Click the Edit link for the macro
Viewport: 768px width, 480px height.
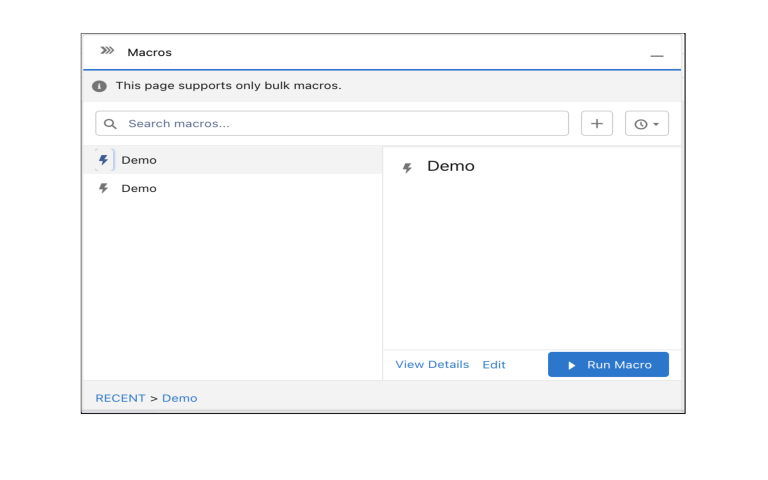(x=494, y=365)
